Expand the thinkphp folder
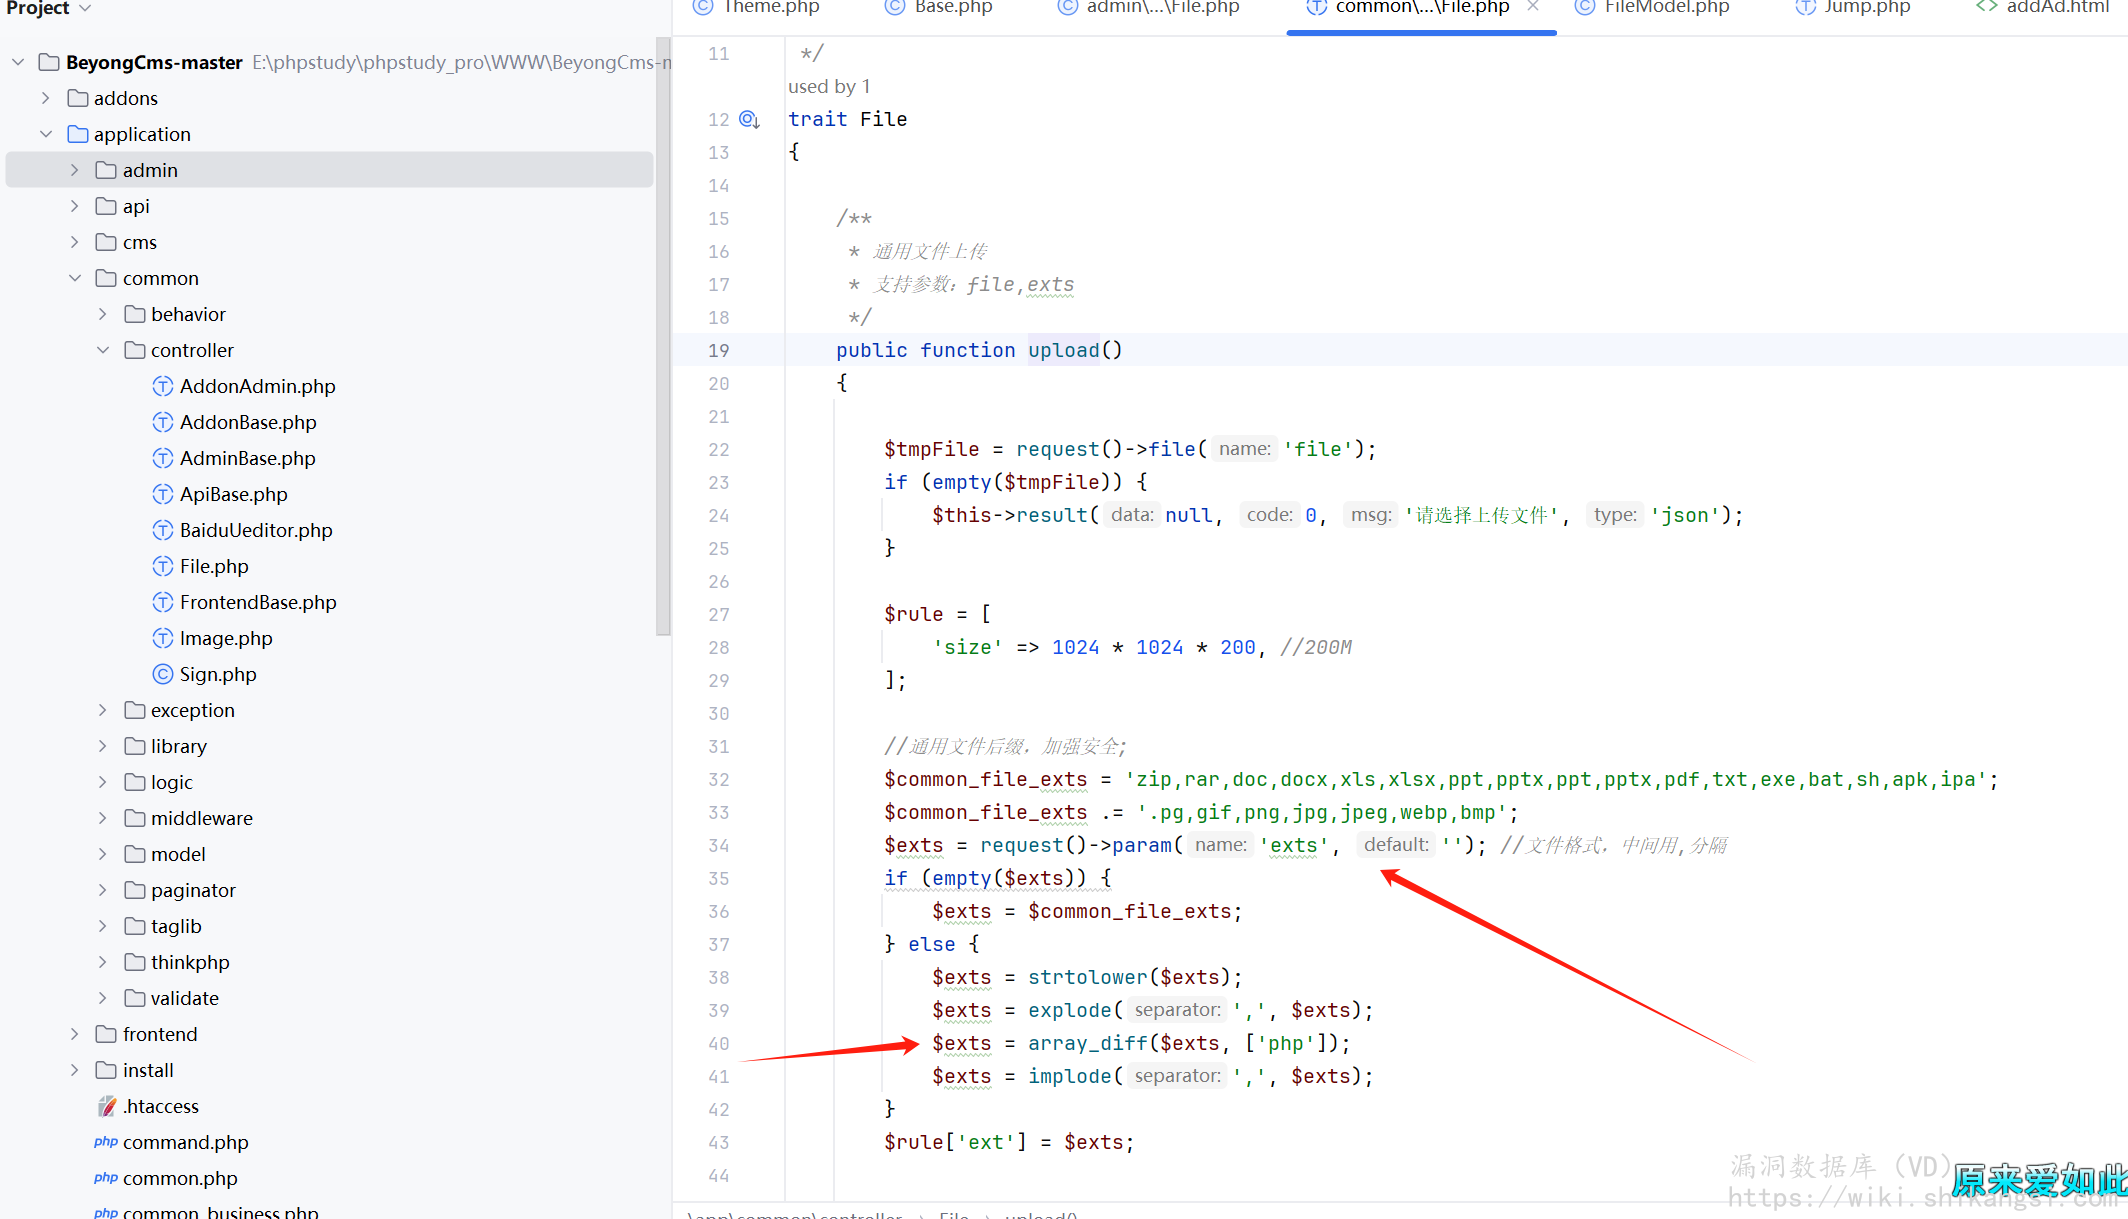Image resolution: width=2128 pixels, height=1219 pixels. [x=103, y=962]
